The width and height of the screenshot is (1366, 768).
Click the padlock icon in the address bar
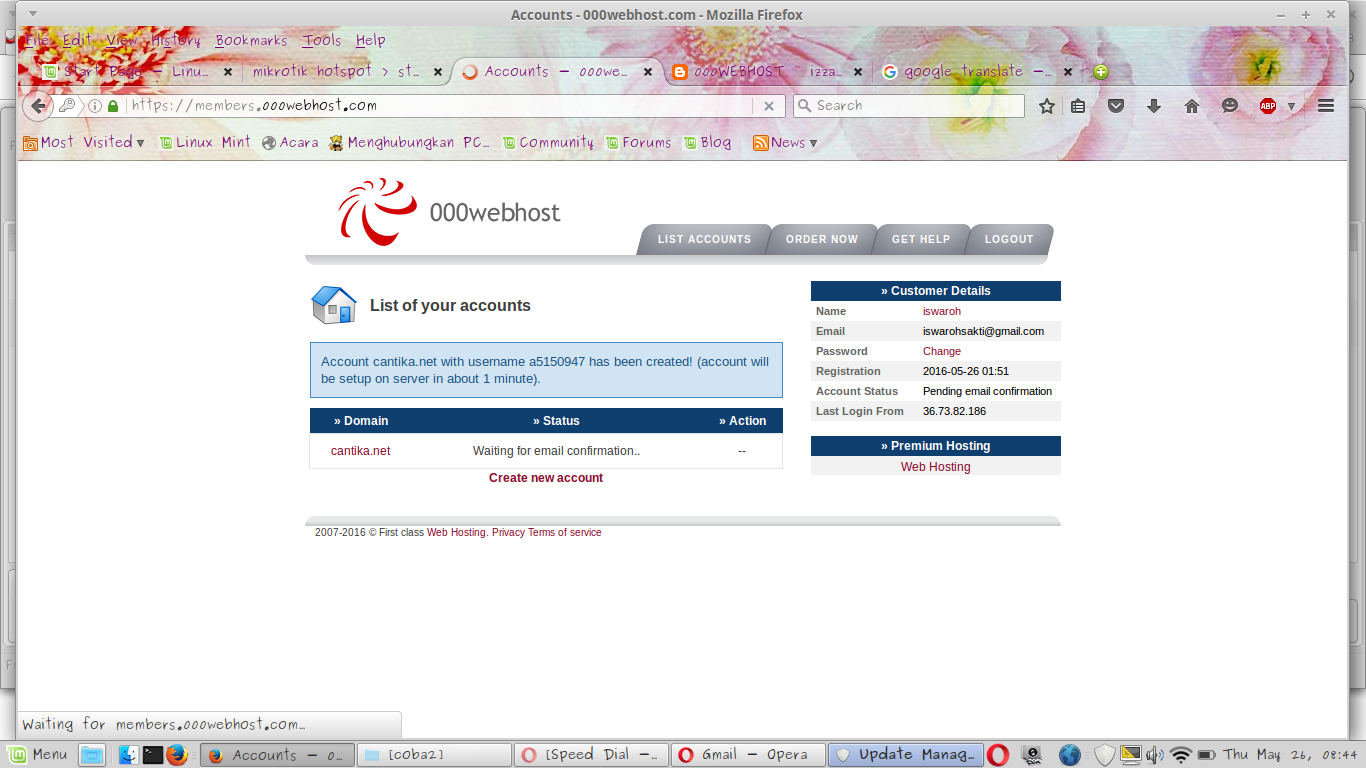click(112, 105)
